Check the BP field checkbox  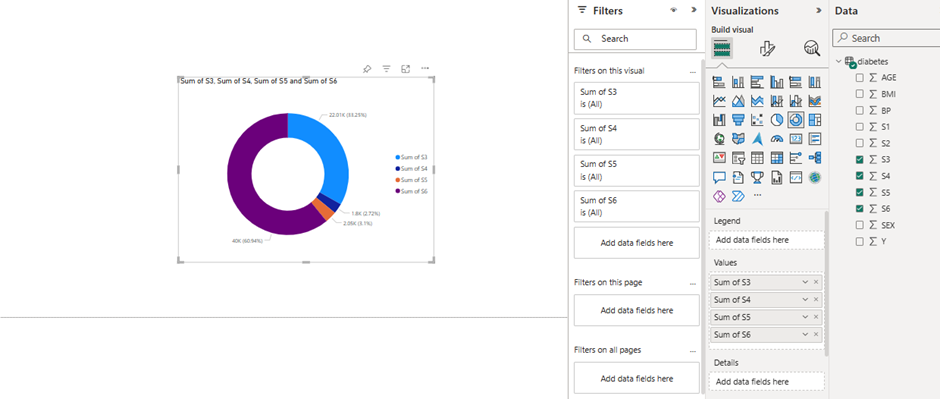(860, 110)
